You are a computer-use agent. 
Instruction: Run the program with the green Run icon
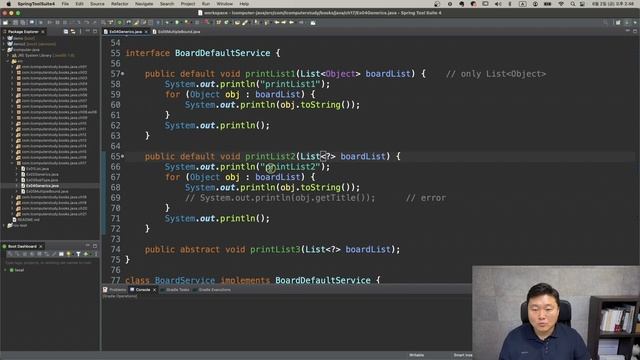tap(177, 22)
